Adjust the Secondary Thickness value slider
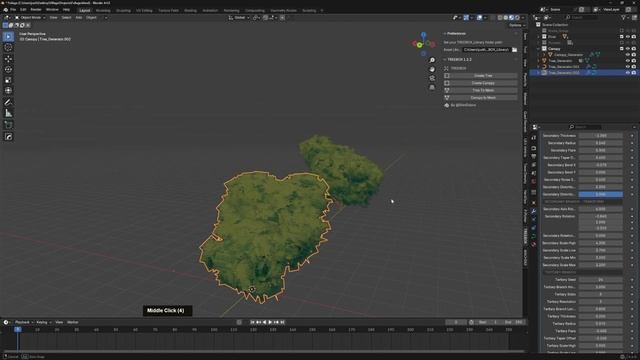This screenshot has width=640, height=360. 600,136
